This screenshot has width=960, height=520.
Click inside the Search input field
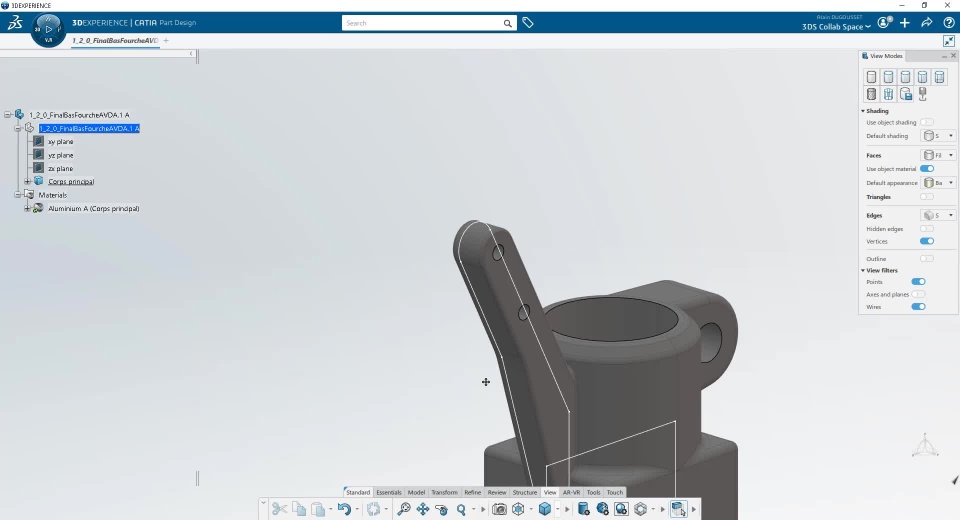coord(421,23)
